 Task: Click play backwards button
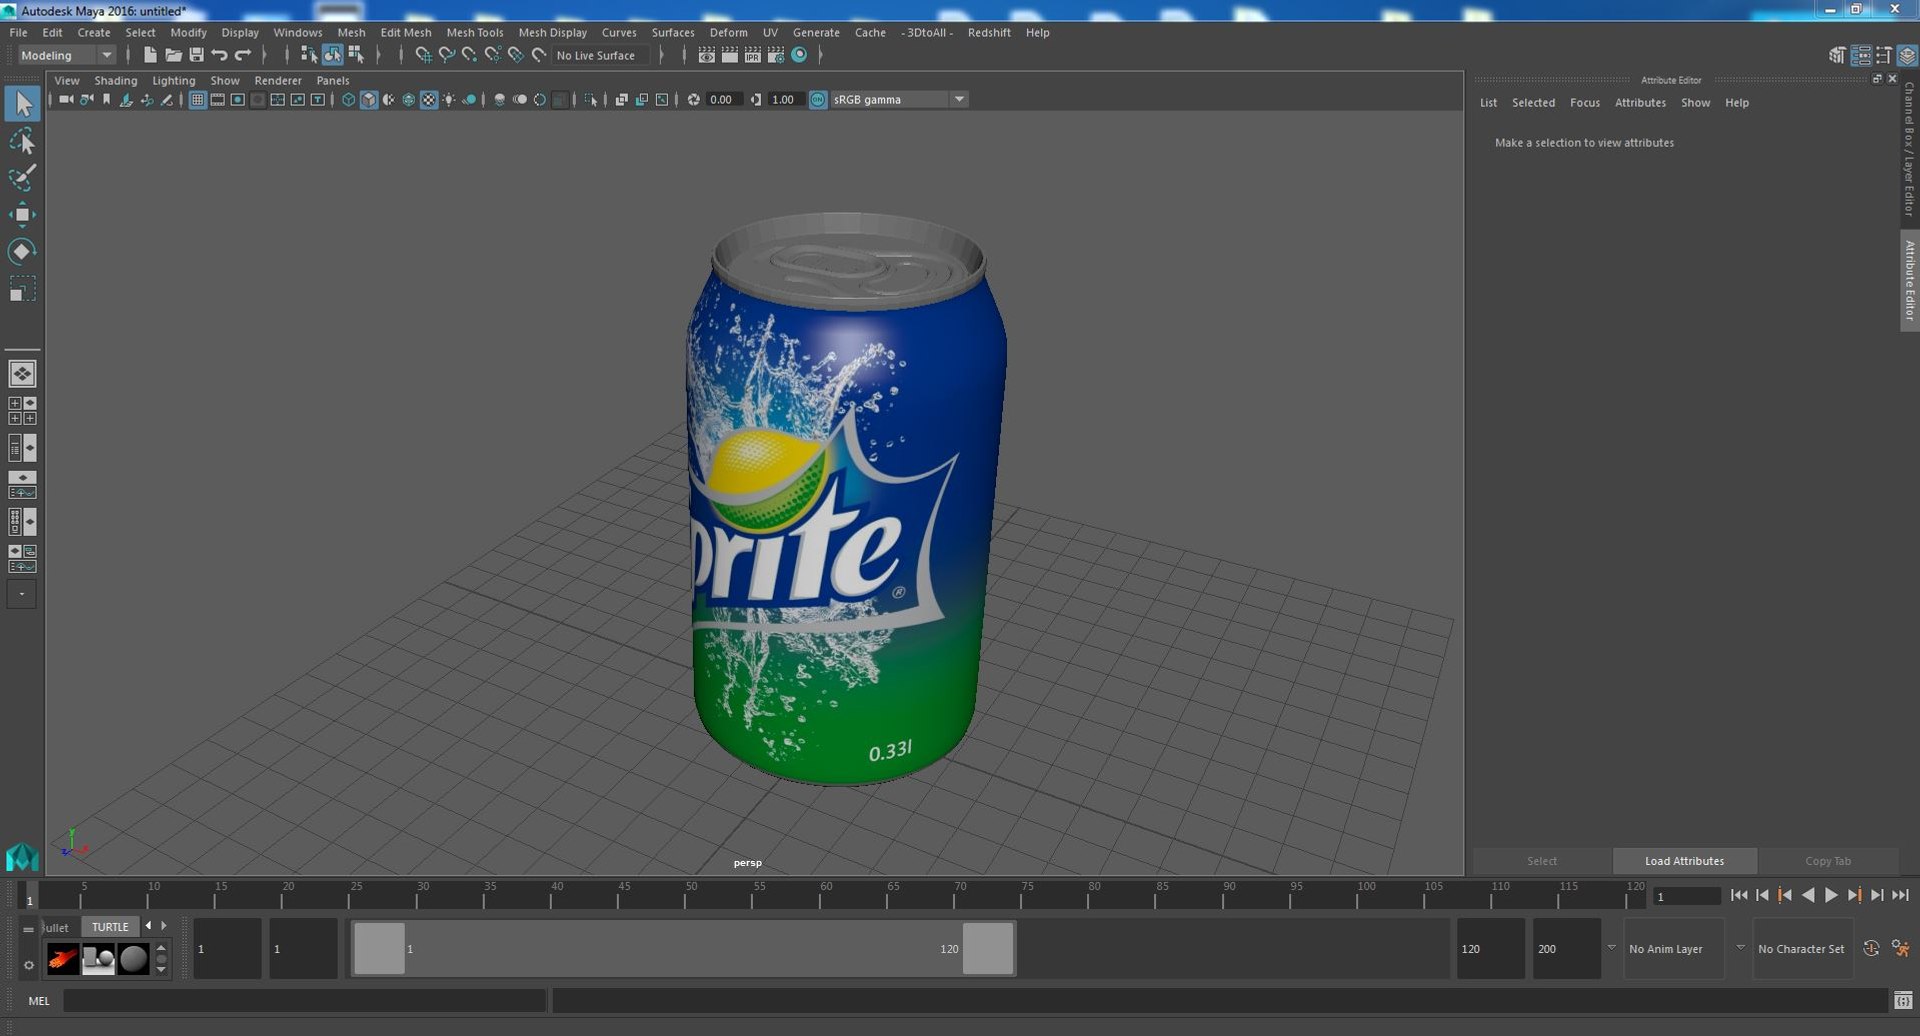[x=1808, y=895]
